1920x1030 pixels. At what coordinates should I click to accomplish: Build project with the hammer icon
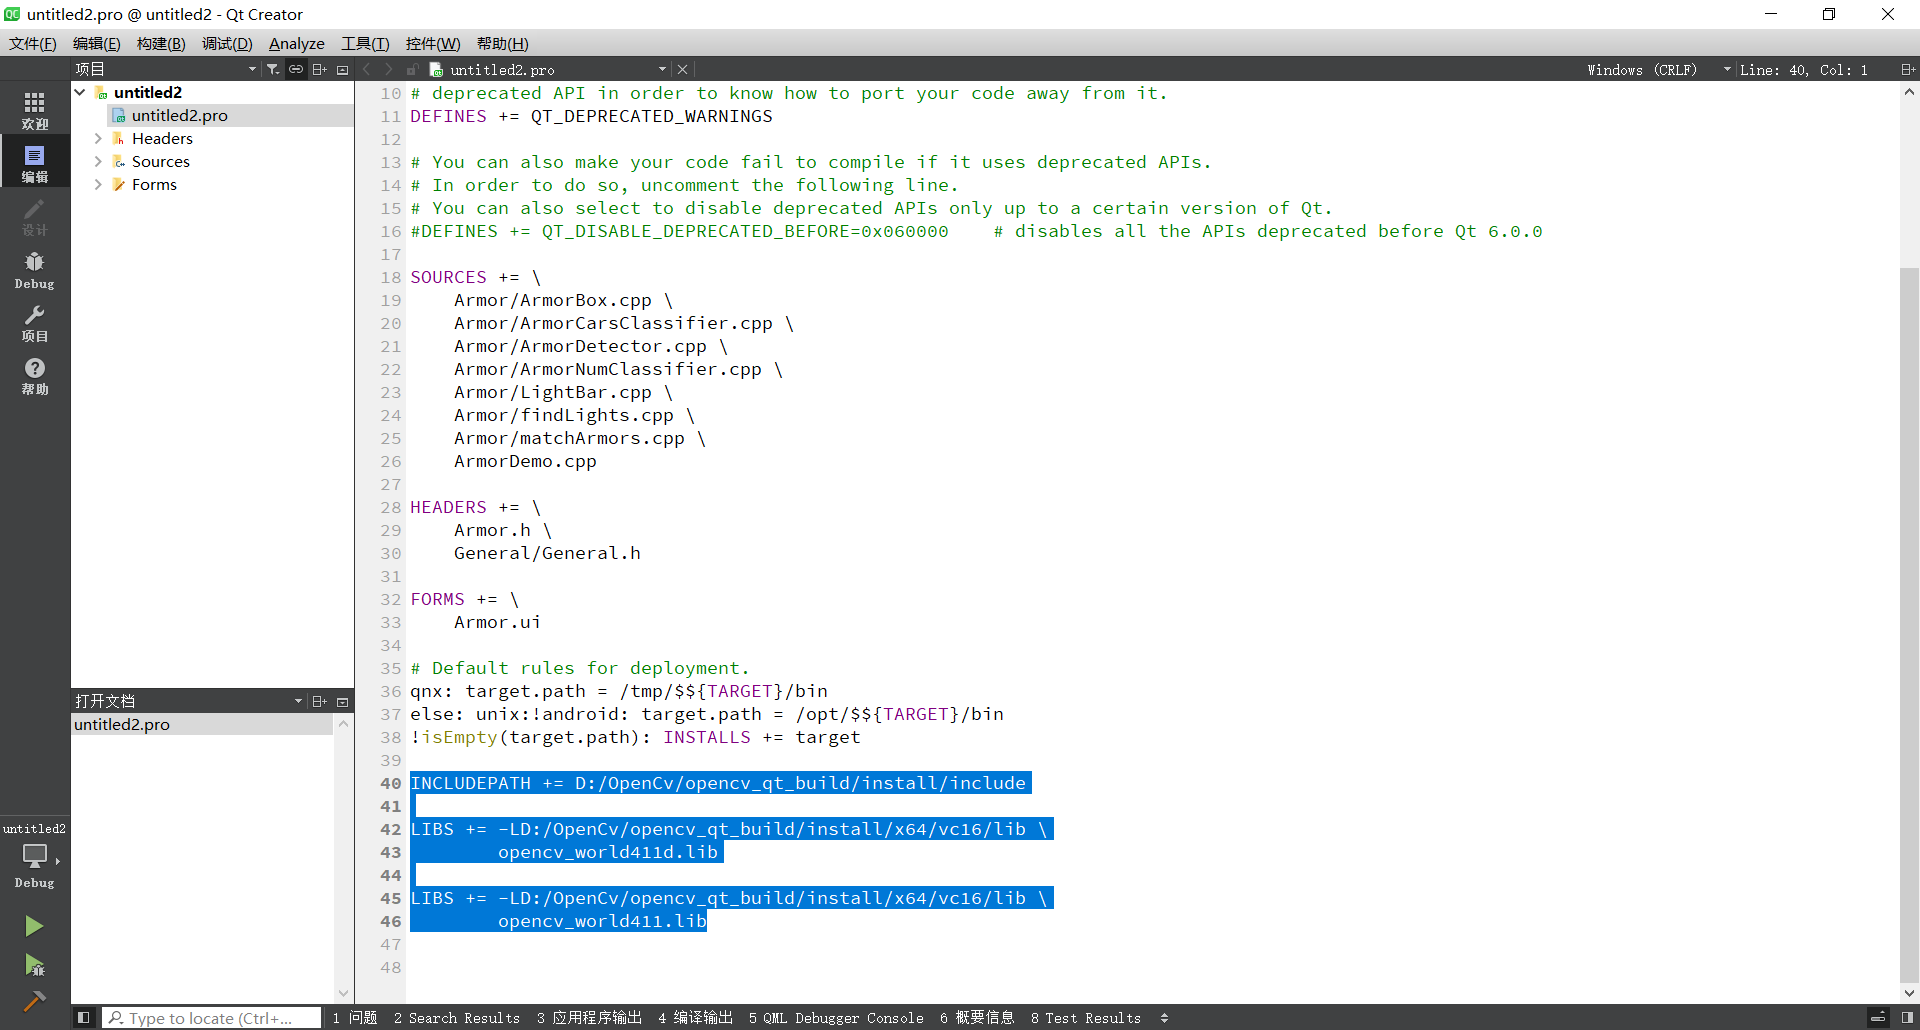click(x=34, y=1001)
